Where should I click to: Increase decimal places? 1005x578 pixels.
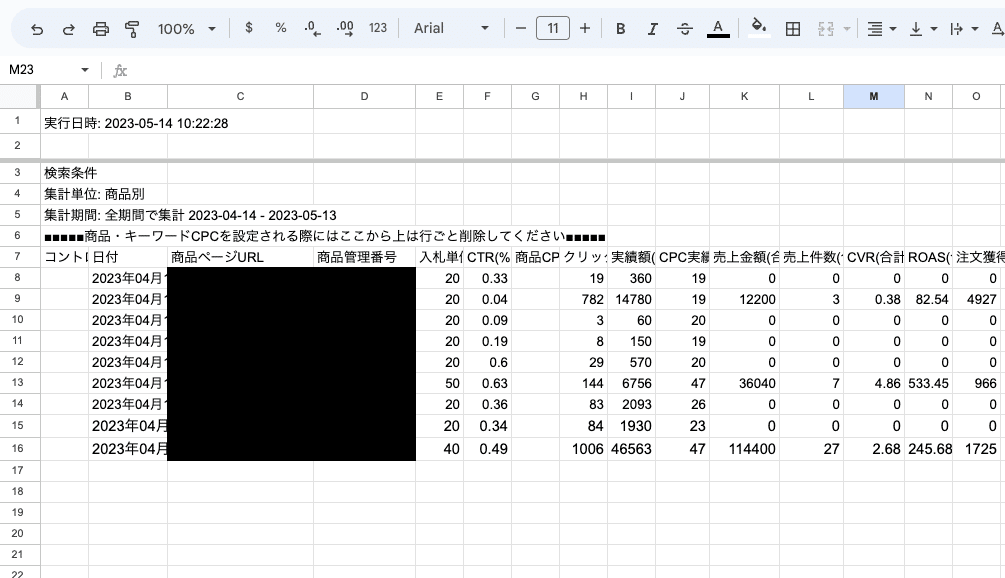point(345,28)
